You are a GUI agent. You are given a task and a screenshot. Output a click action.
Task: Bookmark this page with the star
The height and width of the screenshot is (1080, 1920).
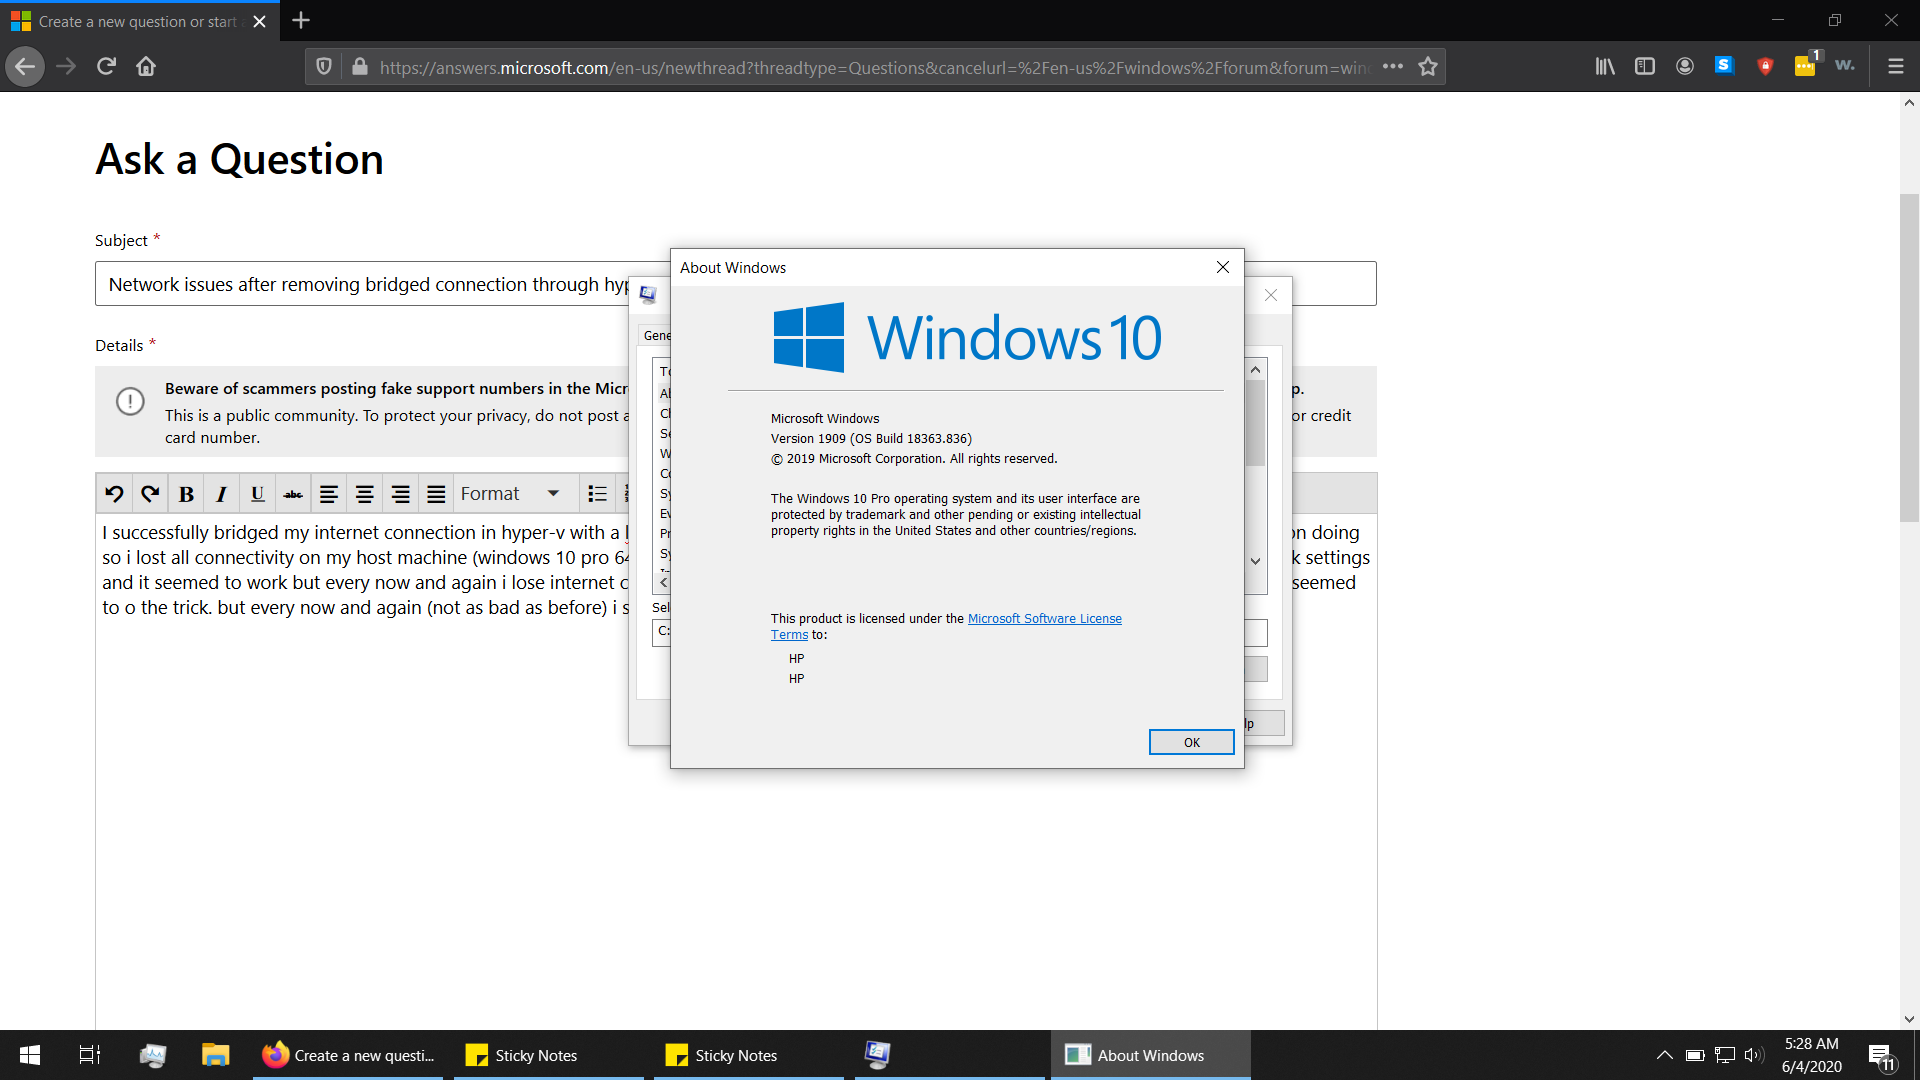point(1428,67)
